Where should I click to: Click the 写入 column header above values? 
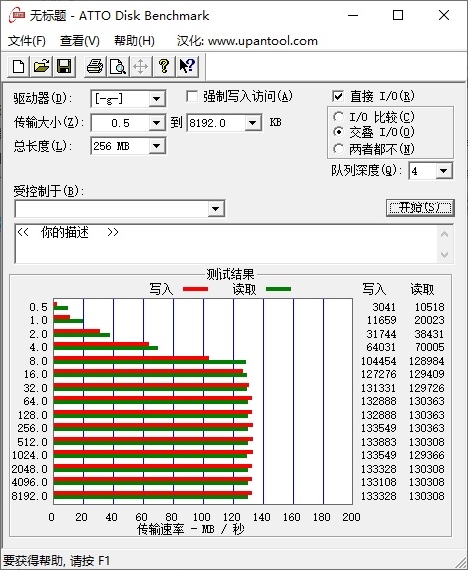374,289
